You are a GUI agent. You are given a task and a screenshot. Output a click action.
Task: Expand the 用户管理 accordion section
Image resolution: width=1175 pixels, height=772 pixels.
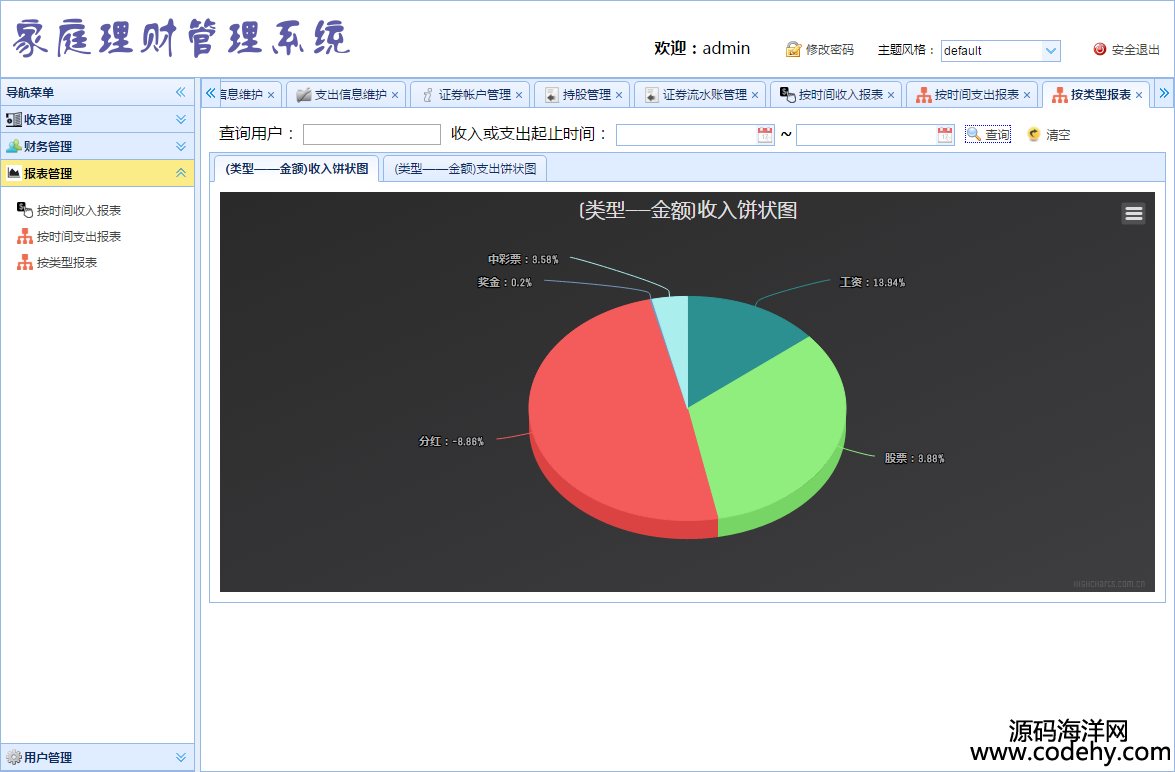tap(181, 757)
